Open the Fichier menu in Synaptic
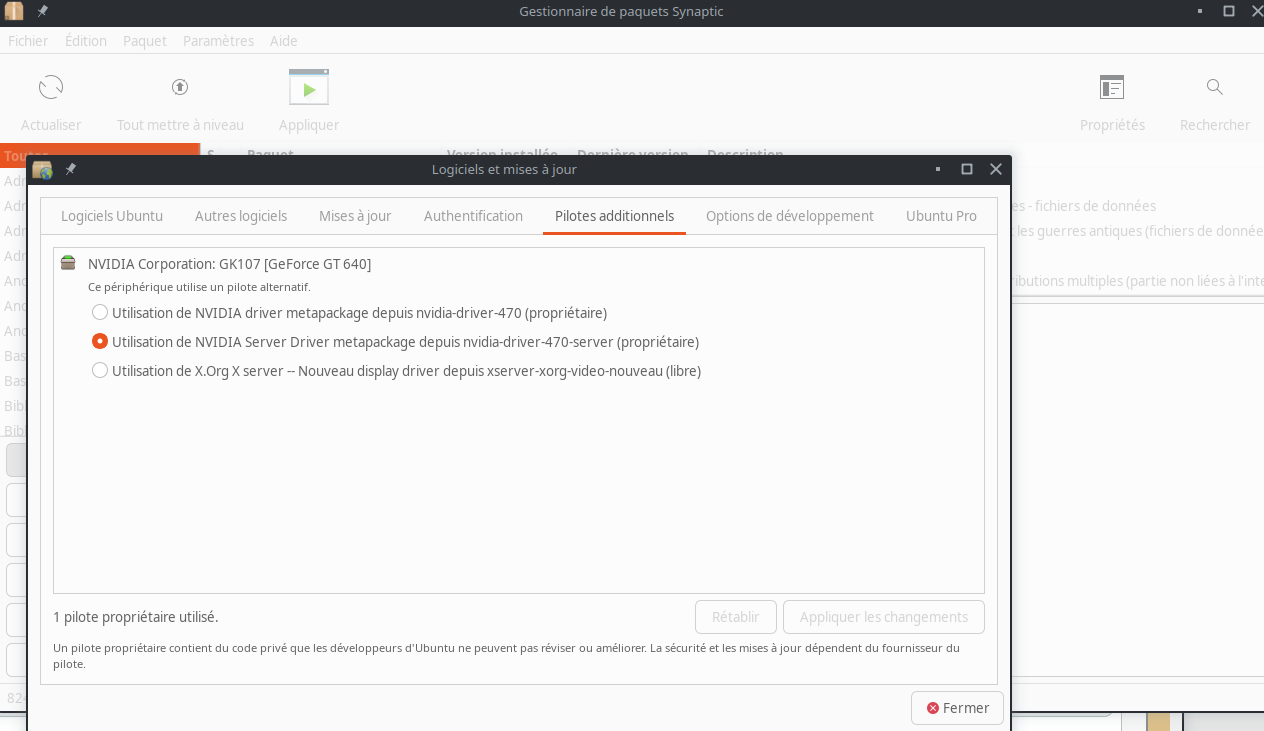The width and height of the screenshot is (1264, 731). 28,41
